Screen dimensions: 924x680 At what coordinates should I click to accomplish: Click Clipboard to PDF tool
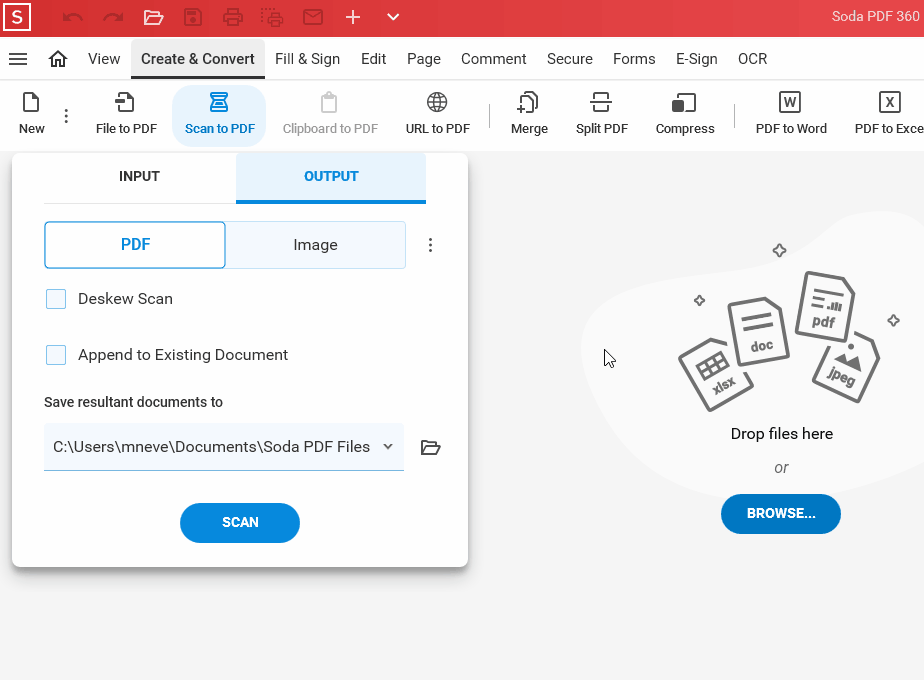[330, 114]
